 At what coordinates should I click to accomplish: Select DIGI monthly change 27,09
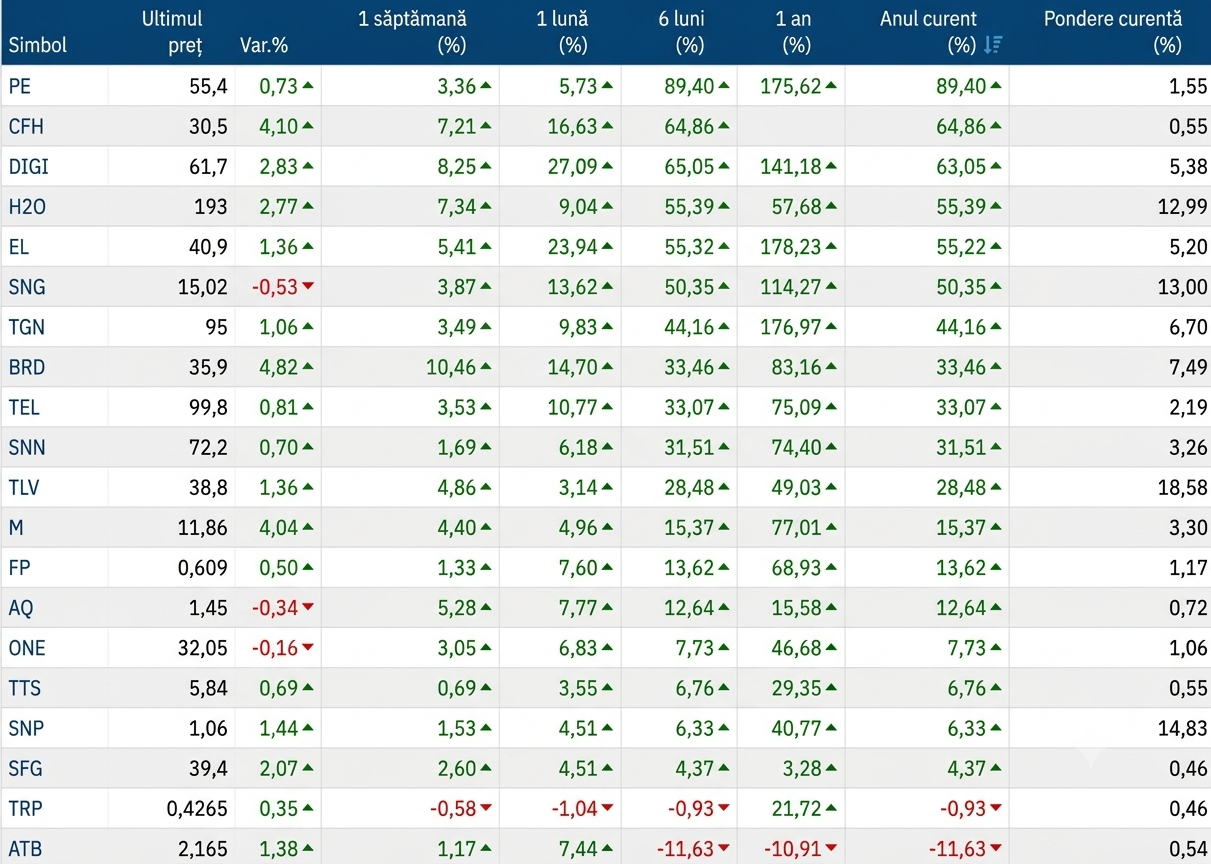pyautogui.click(x=573, y=167)
